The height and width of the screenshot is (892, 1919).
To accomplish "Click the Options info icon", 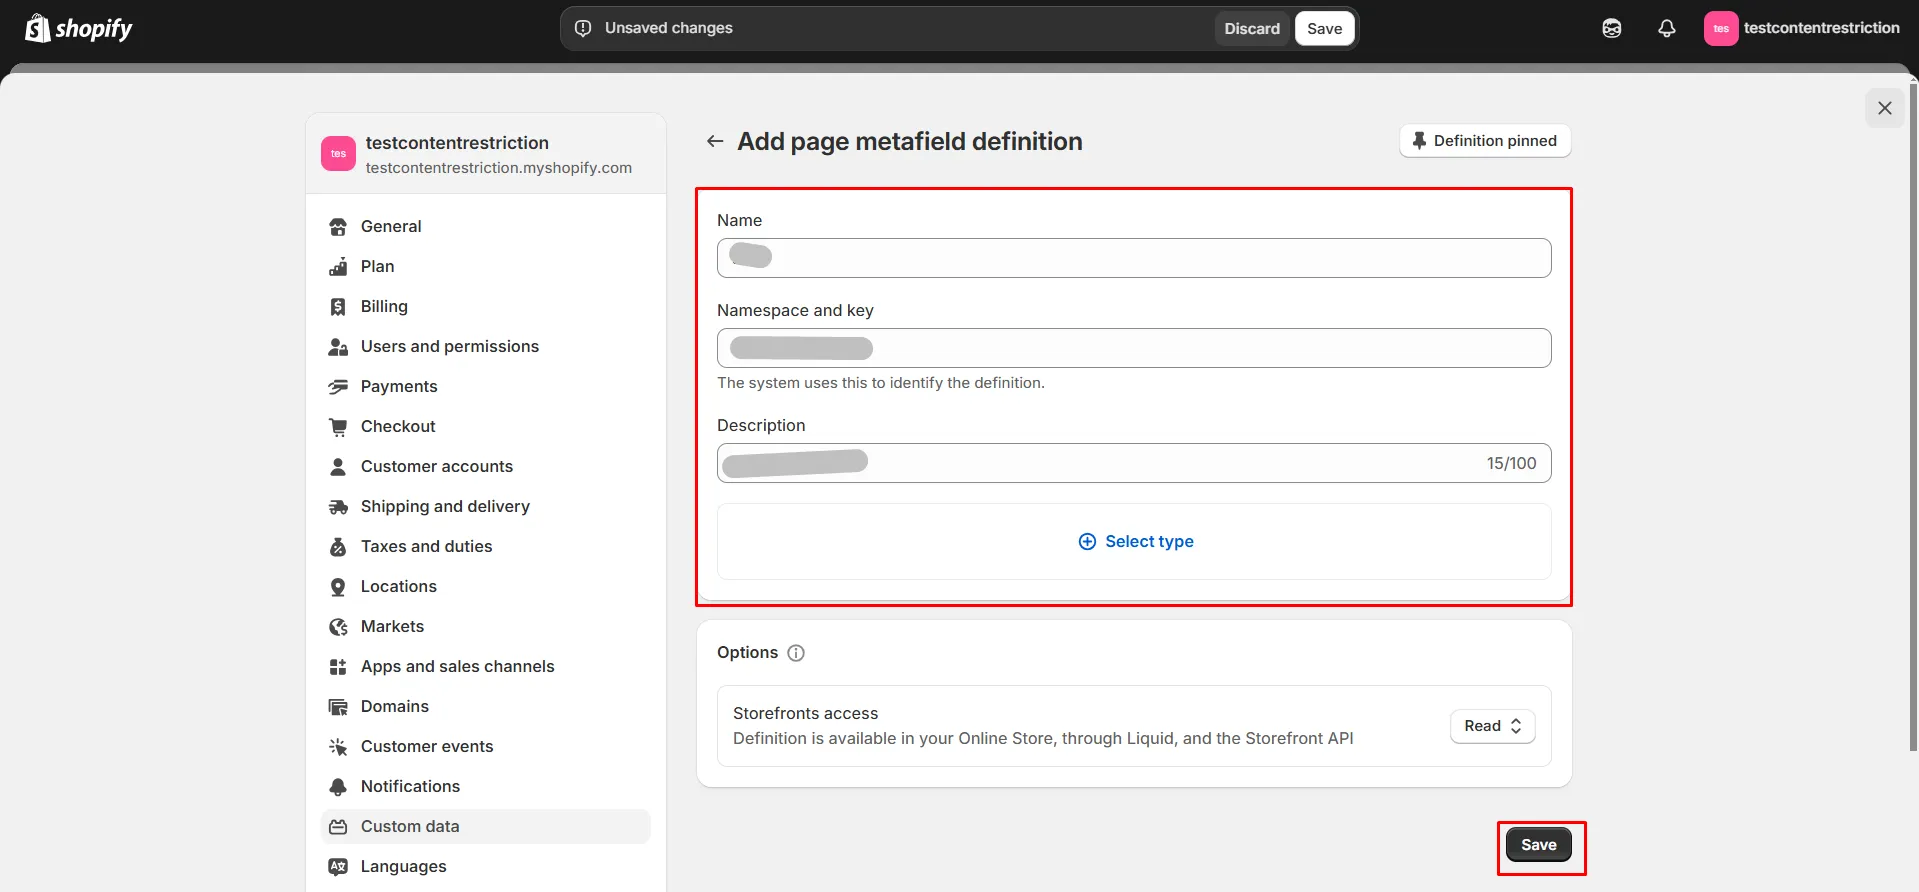I will point(796,653).
